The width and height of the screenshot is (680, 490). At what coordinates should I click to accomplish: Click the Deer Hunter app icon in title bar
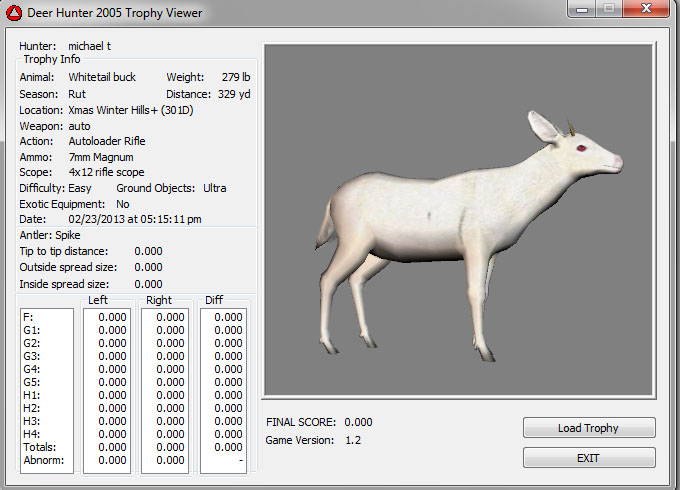coord(13,13)
